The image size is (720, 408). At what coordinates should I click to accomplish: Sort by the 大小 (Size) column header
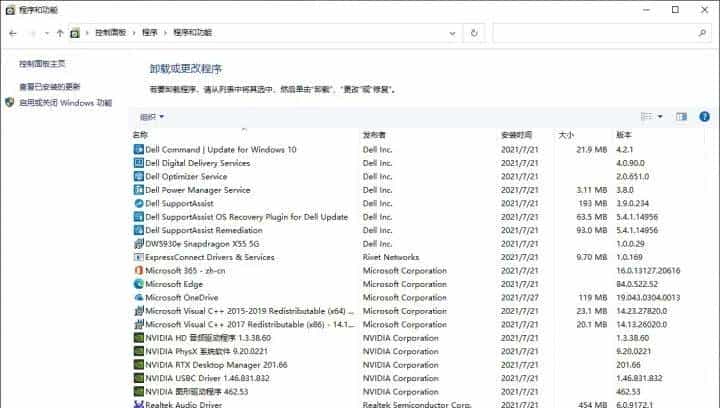(x=566, y=135)
